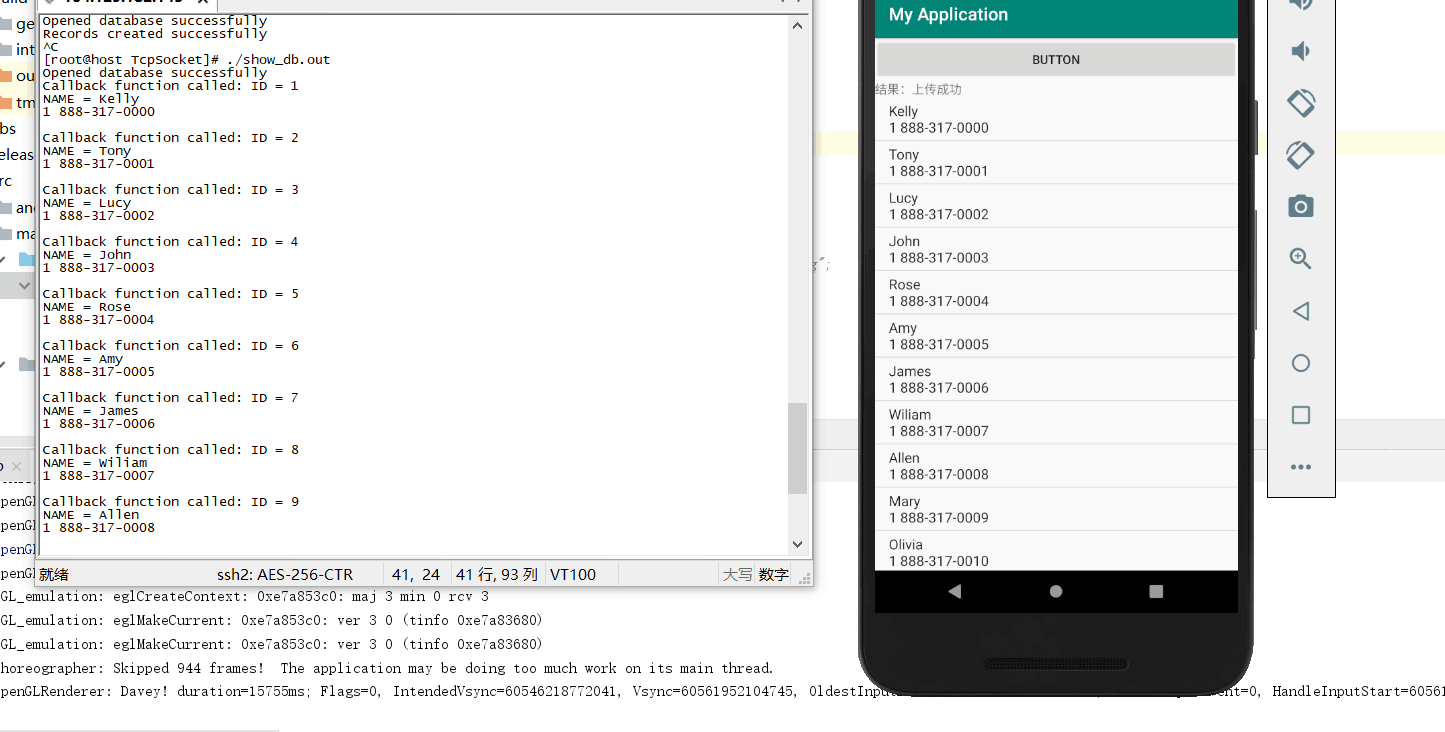Click the '结果: 上传成功' result label
Viewport: 1445px width, 732px height.
[x=918, y=89]
